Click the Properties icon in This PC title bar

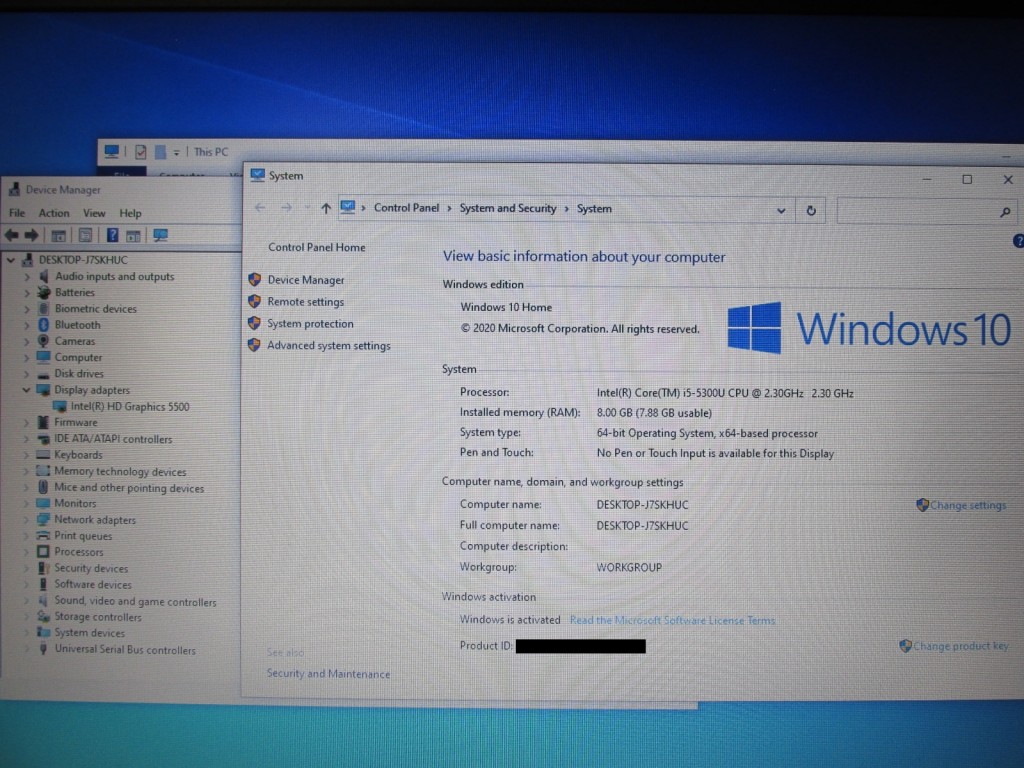click(140, 152)
